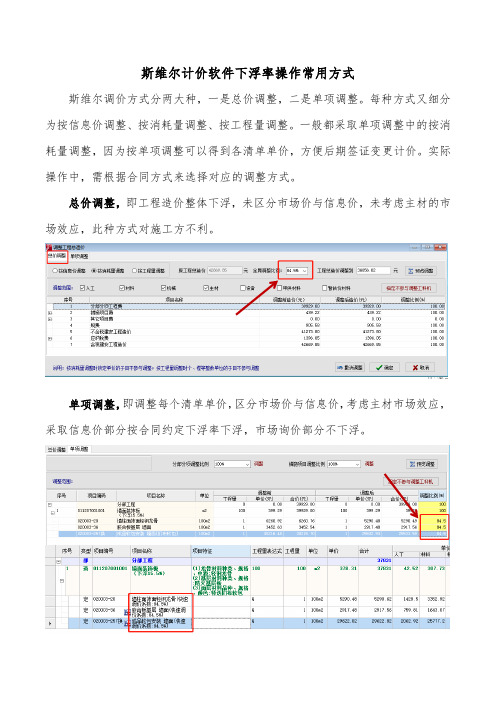
Task: Click the 取消调整 button
Action: coord(350,367)
